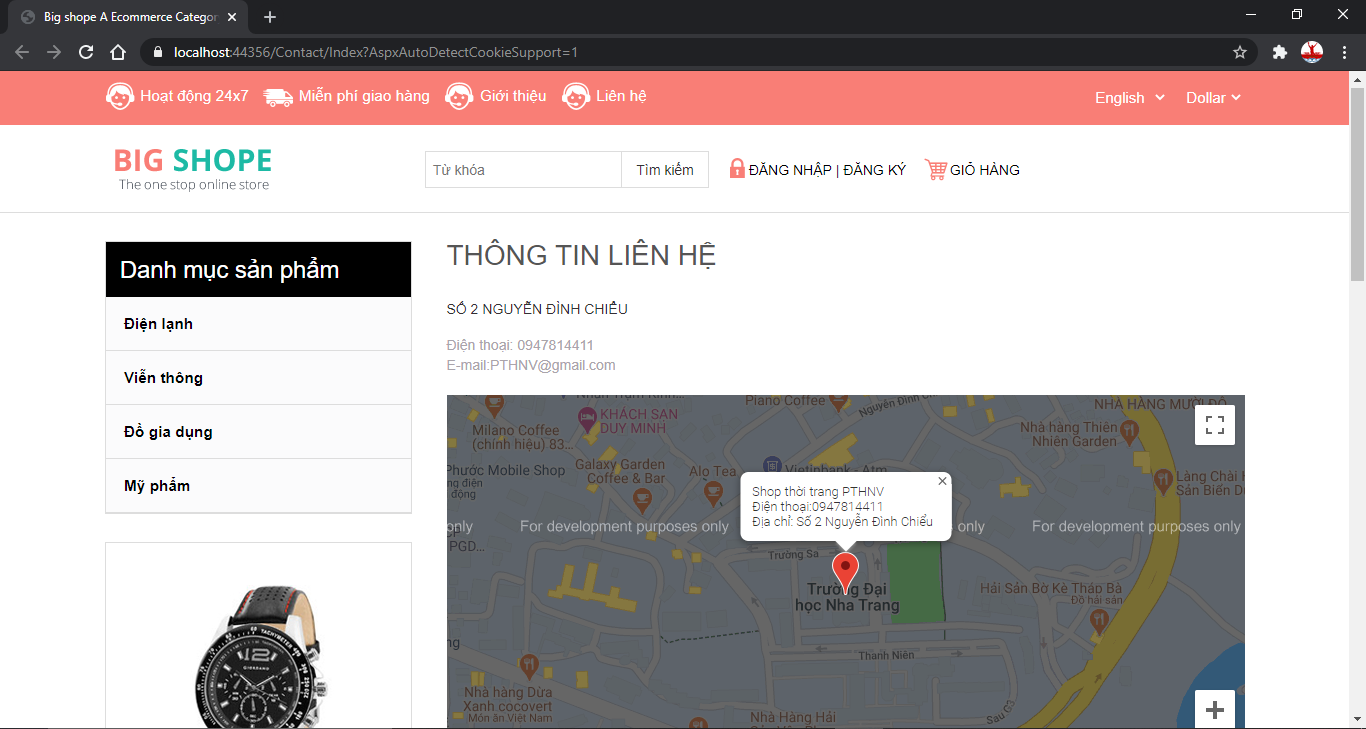The height and width of the screenshot is (729, 1366).
Task: Click the Miễn phí giao hàng link
Action: [x=364, y=96]
